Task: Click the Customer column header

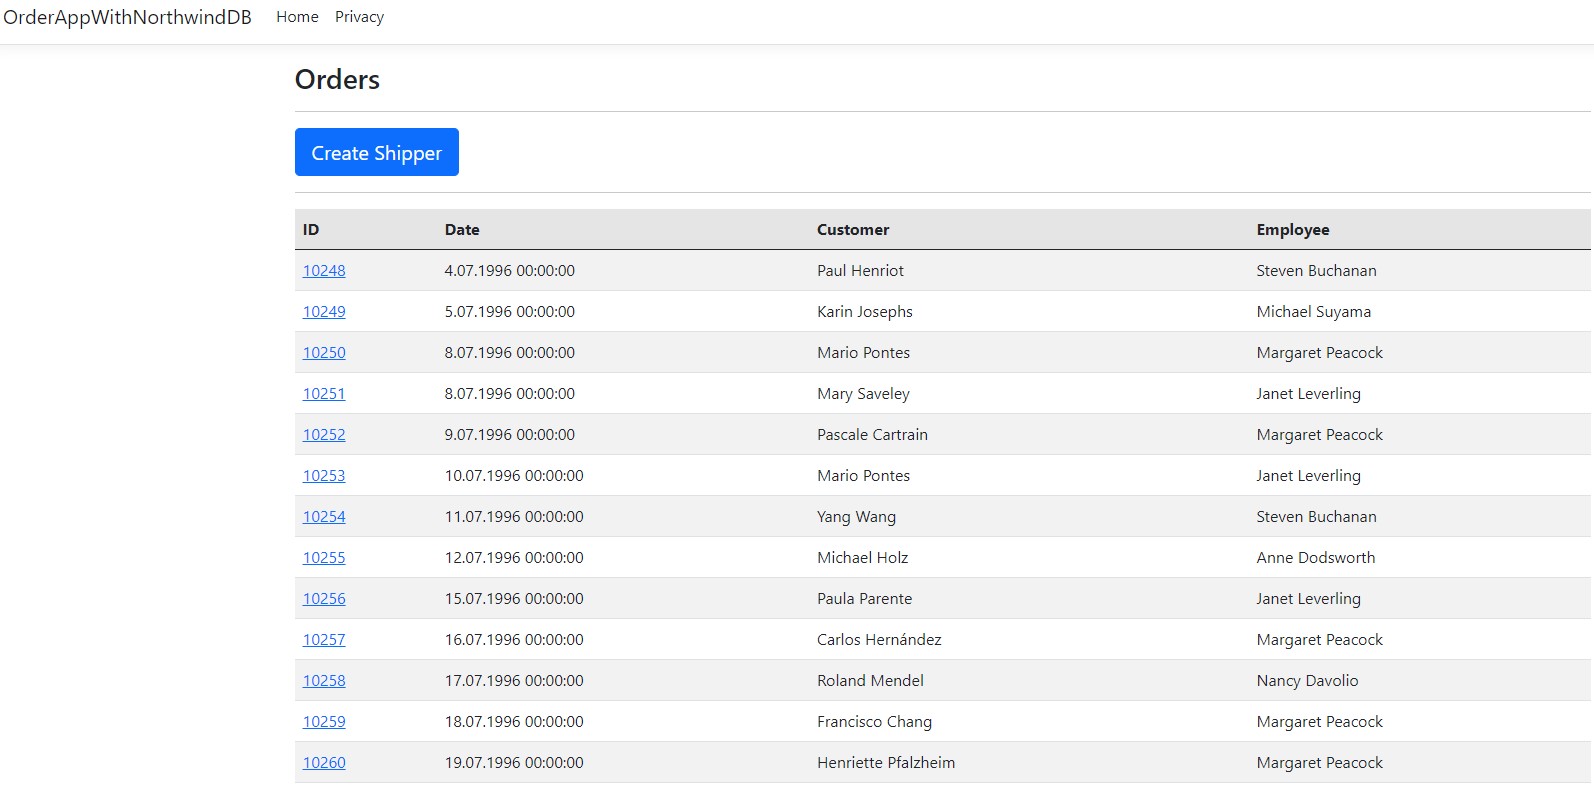Action: [853, 230]
